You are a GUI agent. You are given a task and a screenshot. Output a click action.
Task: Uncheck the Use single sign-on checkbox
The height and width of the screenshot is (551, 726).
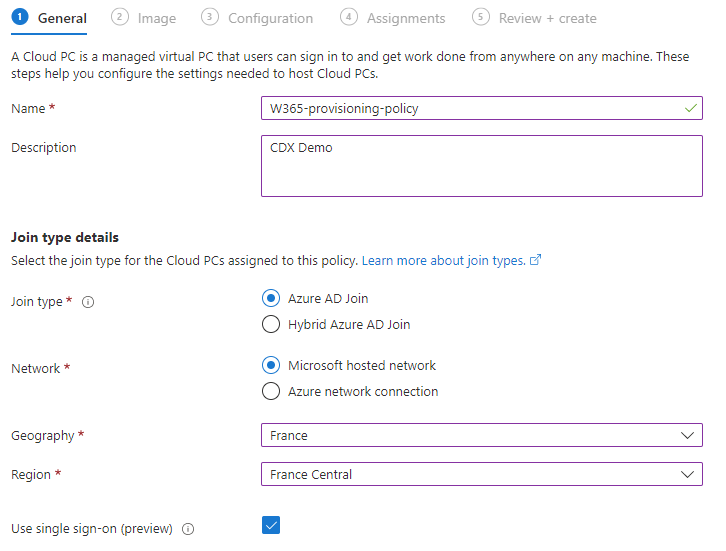click(x=271, y=525)
